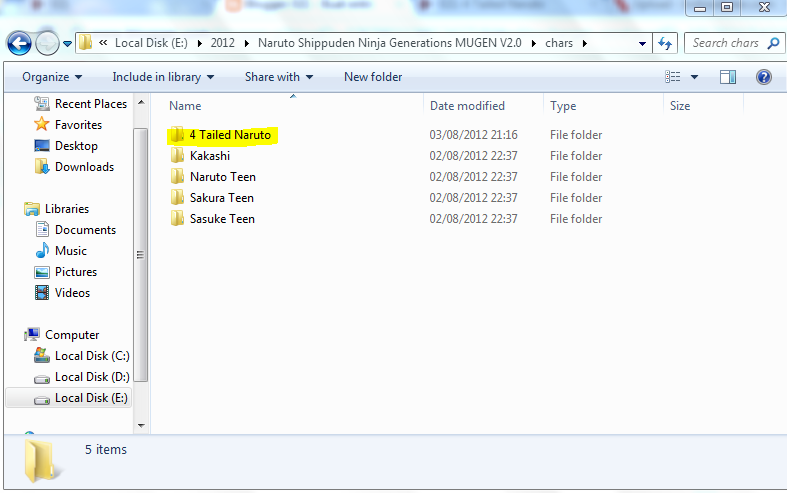
Task: Click the Local Disk (D:) drive icon
Action: pyautogui.click(x=42, y=378)
